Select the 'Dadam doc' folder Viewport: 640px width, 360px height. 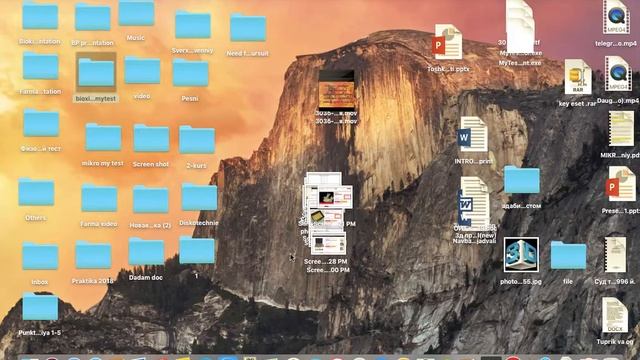pyautogui.click(x=146, y=252)
